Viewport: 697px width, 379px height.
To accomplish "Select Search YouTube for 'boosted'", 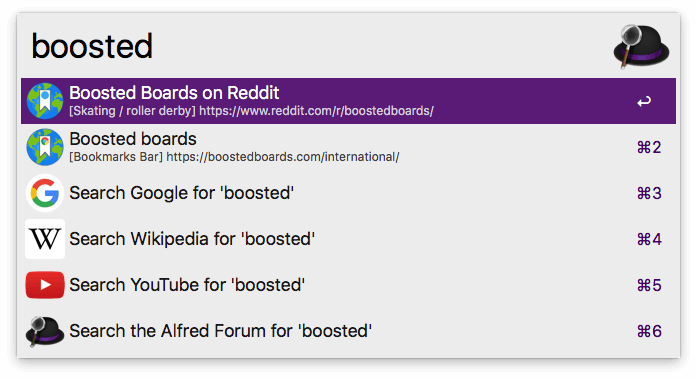I will click(x=348, y=285).
